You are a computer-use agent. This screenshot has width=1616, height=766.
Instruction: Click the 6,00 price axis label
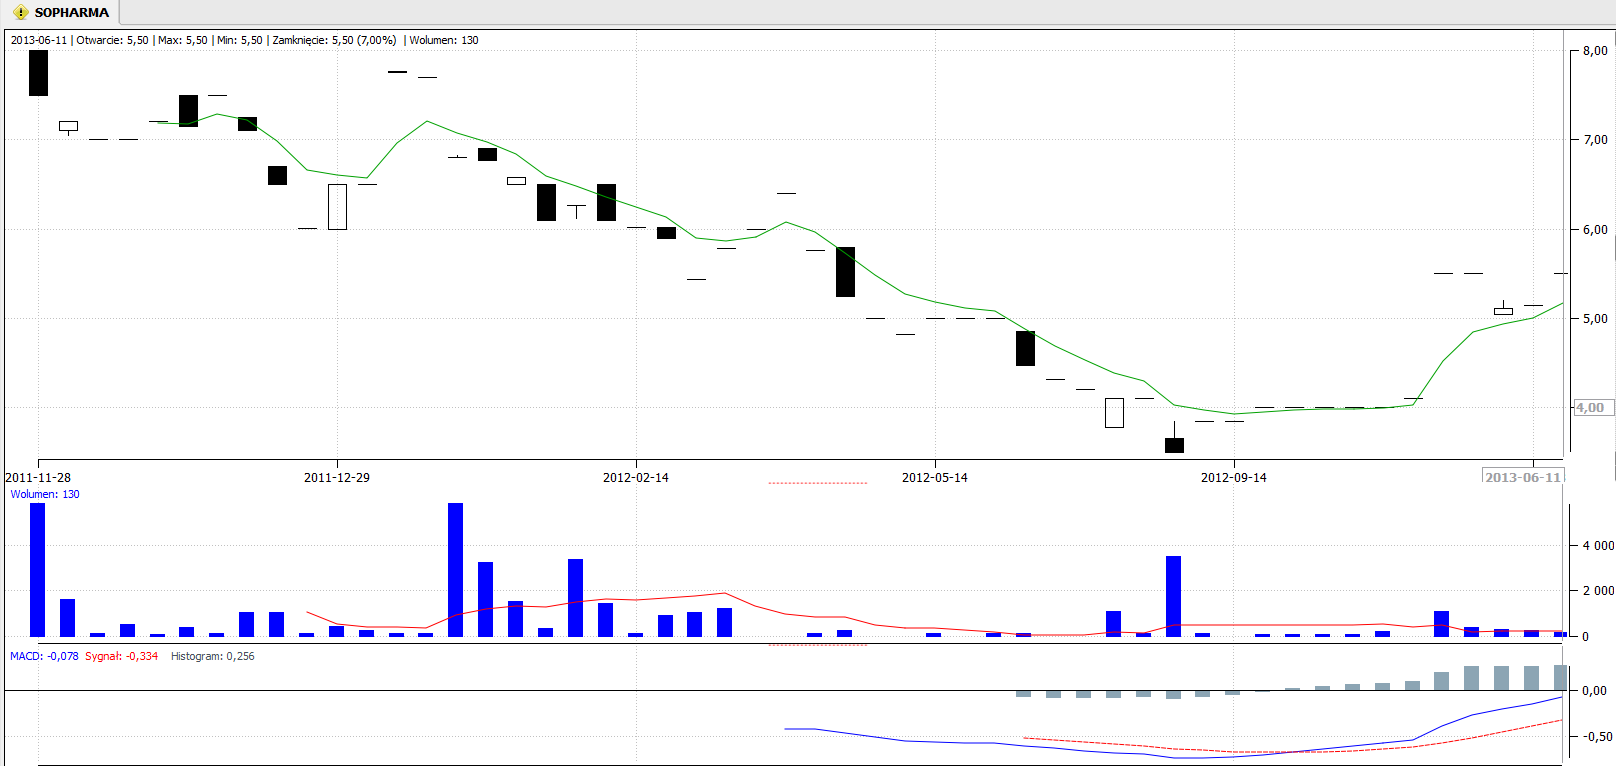tap(1596, 230)
